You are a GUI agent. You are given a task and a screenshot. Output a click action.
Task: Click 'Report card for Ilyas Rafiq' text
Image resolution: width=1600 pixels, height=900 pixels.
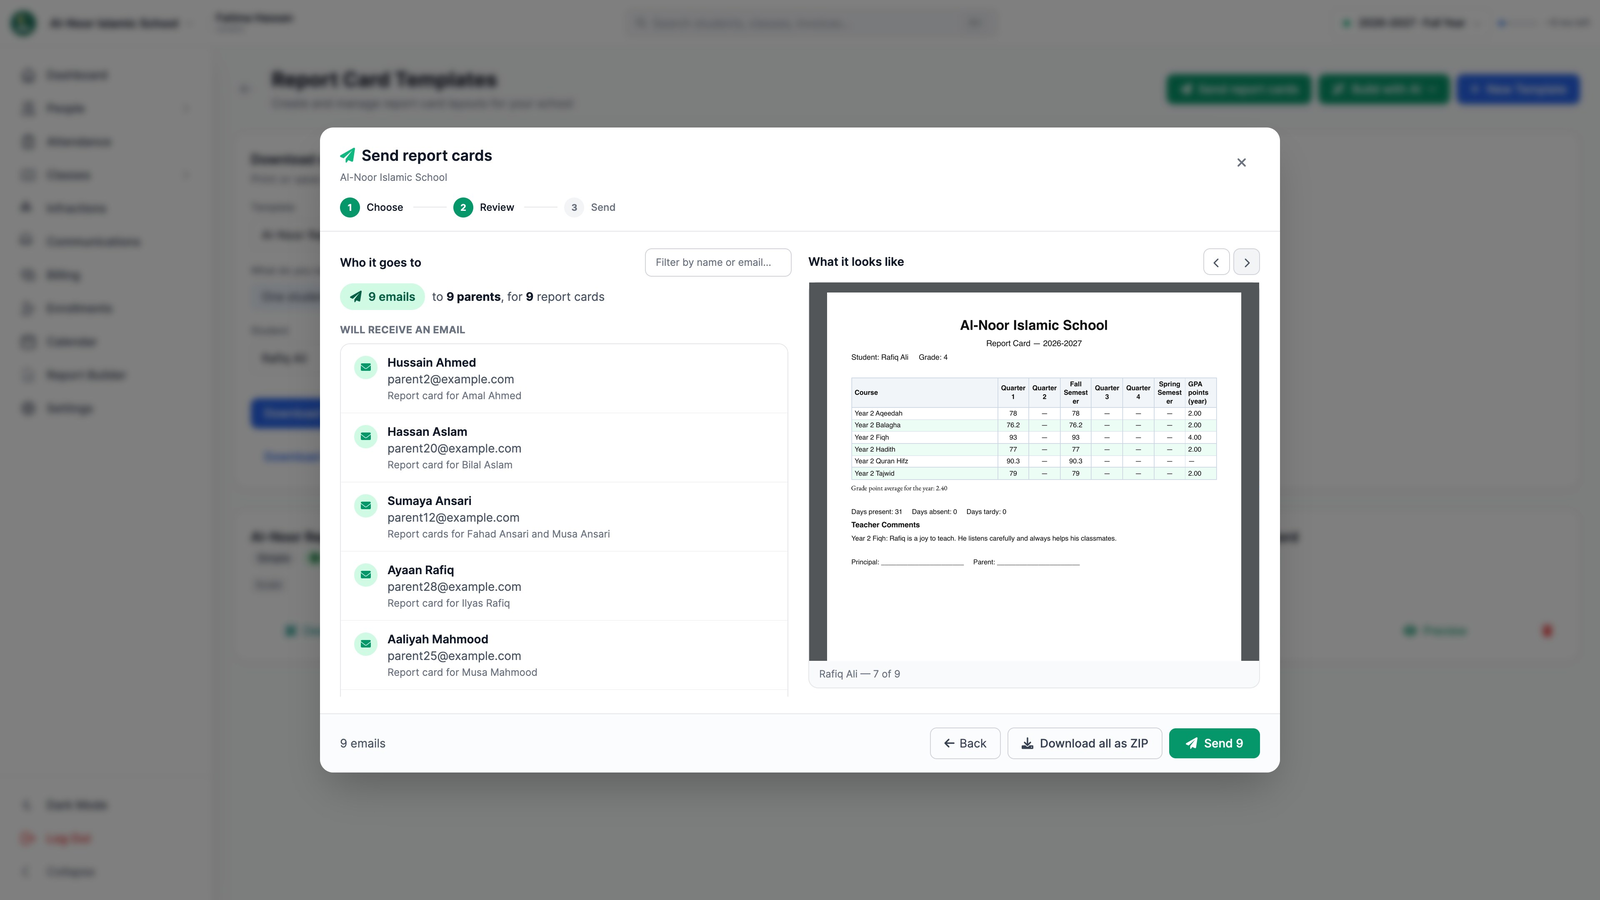point(448,603)
